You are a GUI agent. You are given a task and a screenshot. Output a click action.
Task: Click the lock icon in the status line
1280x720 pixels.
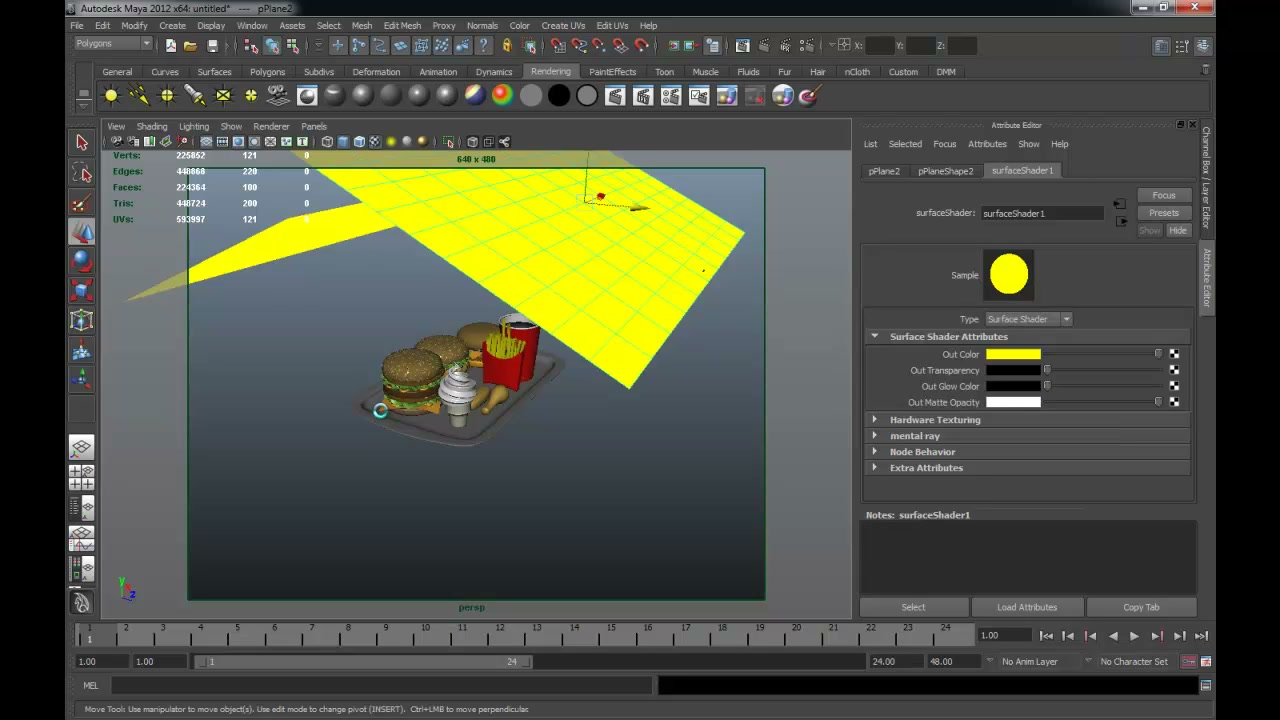(x=506, y=45)
